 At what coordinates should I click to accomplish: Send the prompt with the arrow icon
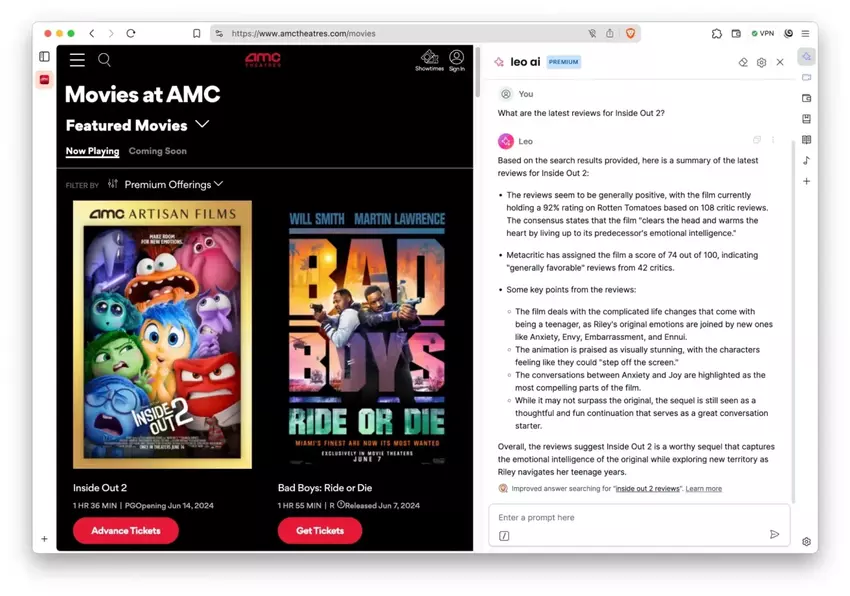click(x=775, y=534)
